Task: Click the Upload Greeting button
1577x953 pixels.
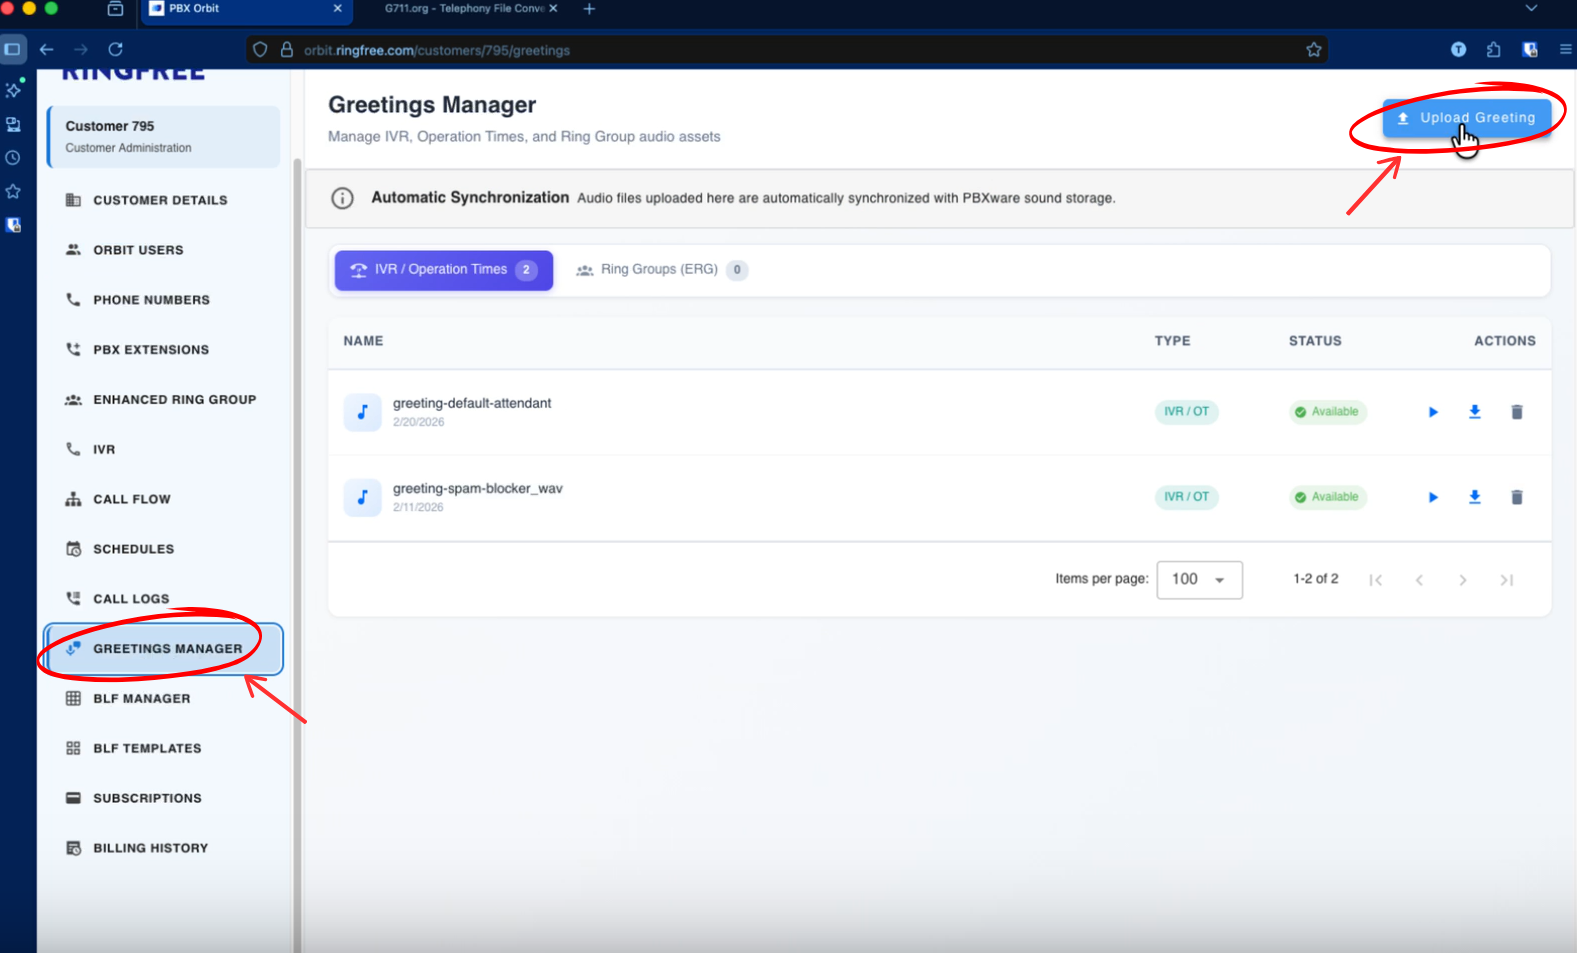Action: click(1466, 118)
